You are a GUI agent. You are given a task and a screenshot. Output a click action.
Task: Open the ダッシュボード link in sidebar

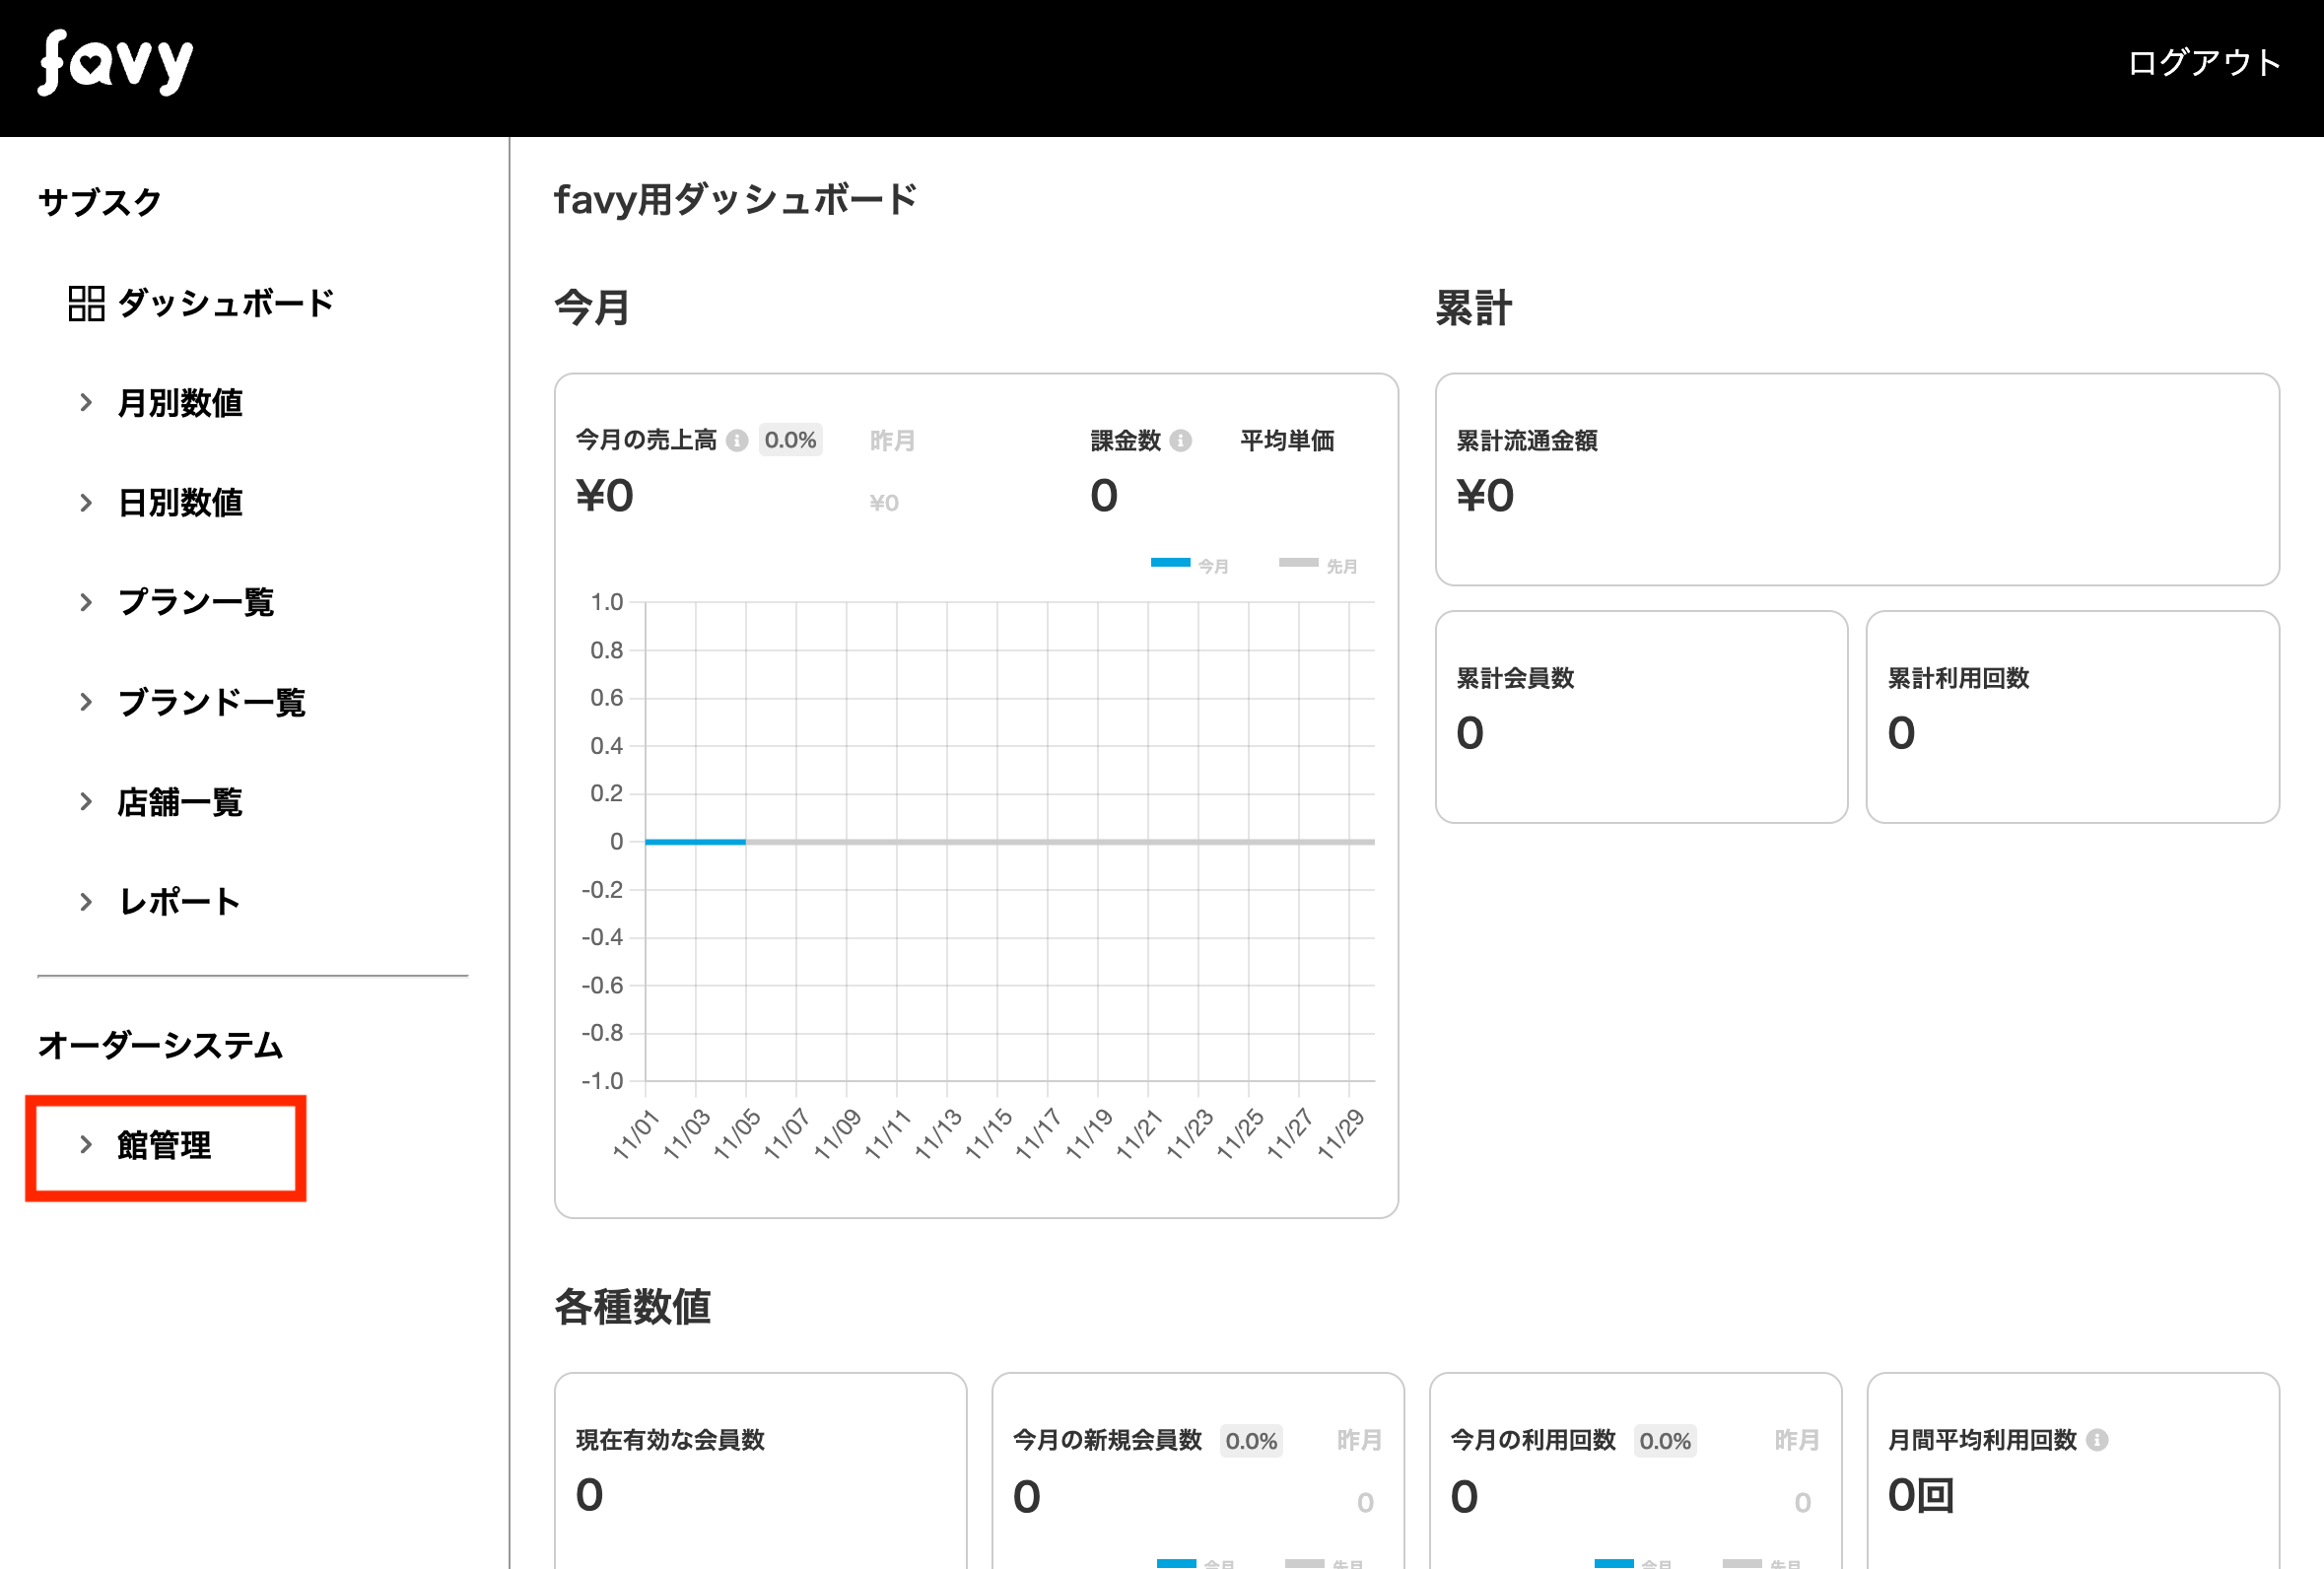(x=226, y=303)
